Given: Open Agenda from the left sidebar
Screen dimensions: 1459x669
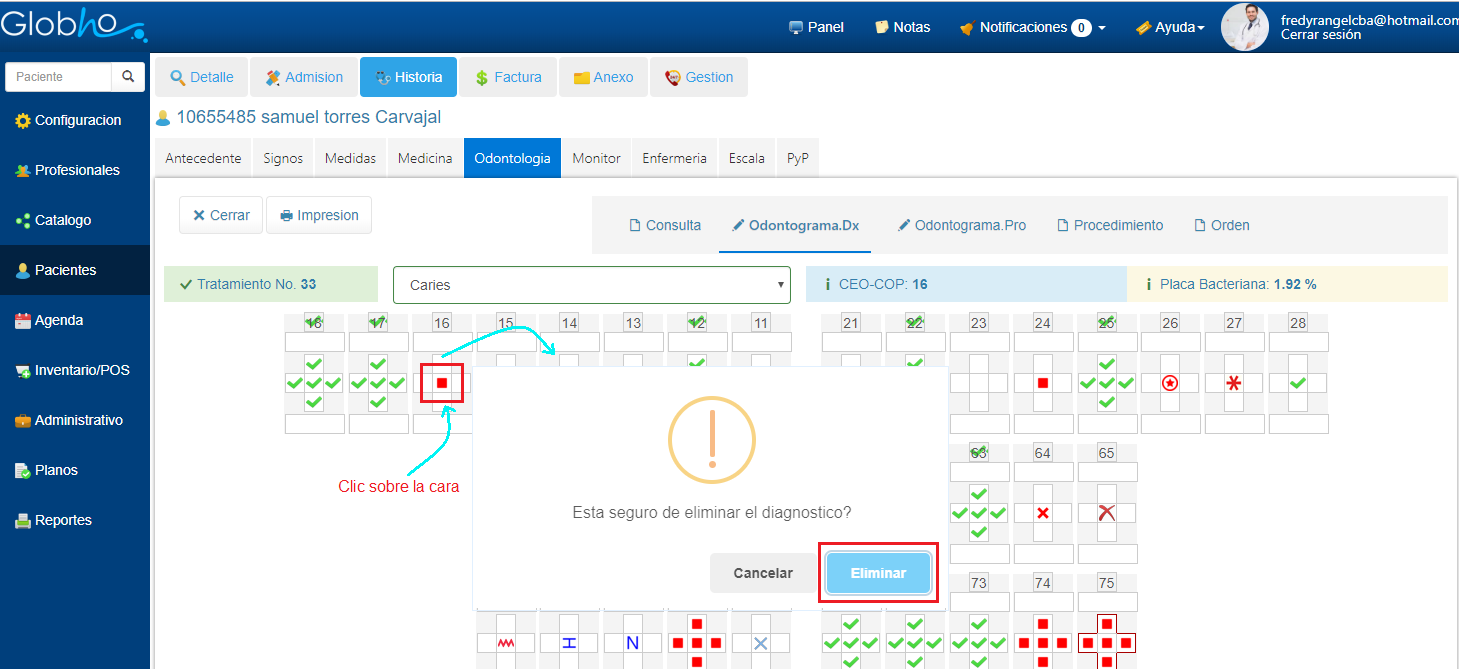Looking at the screenshot, I should click(59, 320).
